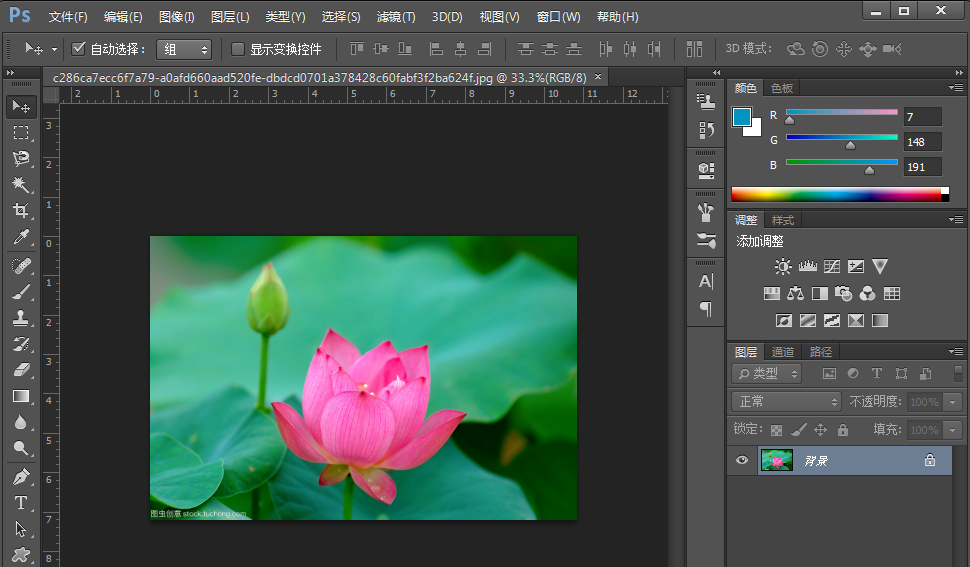970x567 pixels.
Task: Switch to the 通道 tab
Action: click(783, 352)
